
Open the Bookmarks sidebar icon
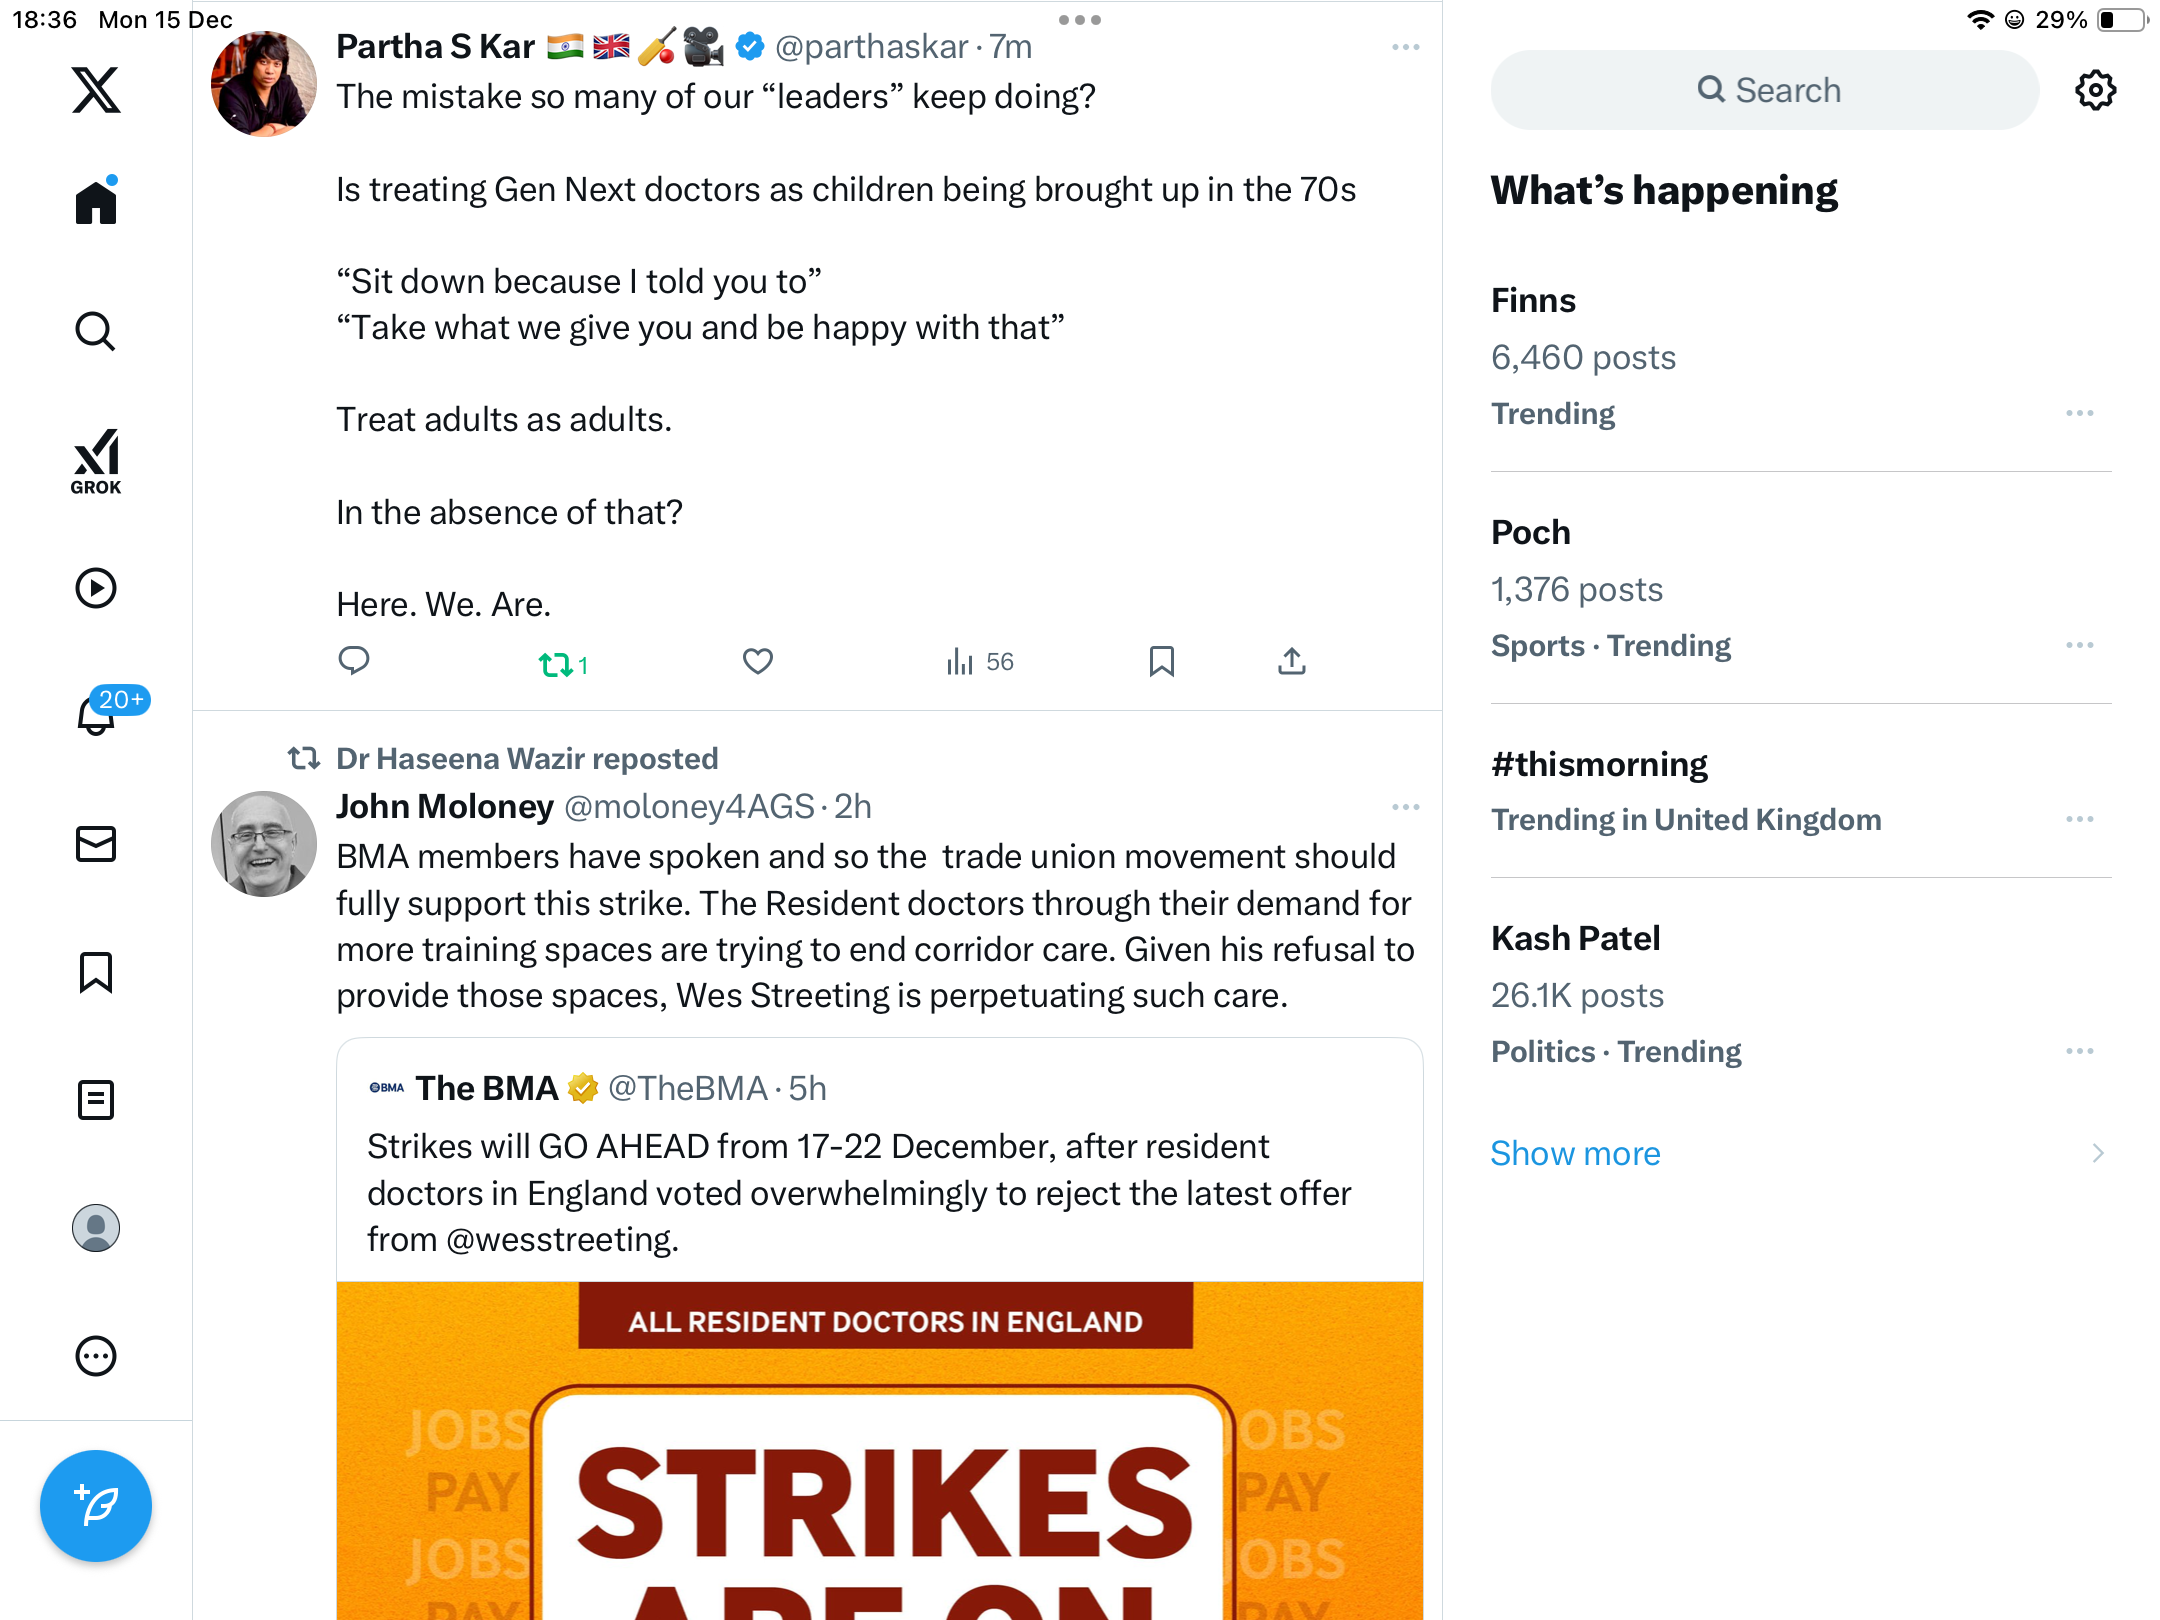tap(96, 972)
